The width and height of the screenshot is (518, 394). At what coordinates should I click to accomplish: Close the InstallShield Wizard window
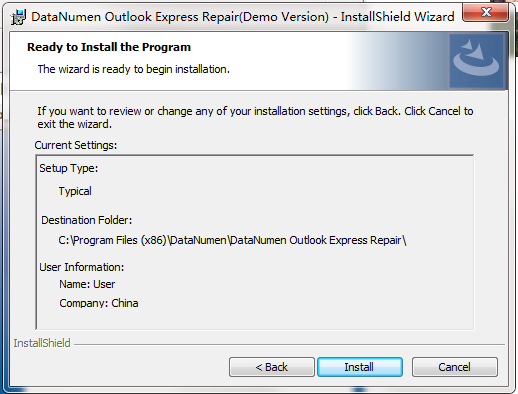pyautogui.click(x=486, y=13)
